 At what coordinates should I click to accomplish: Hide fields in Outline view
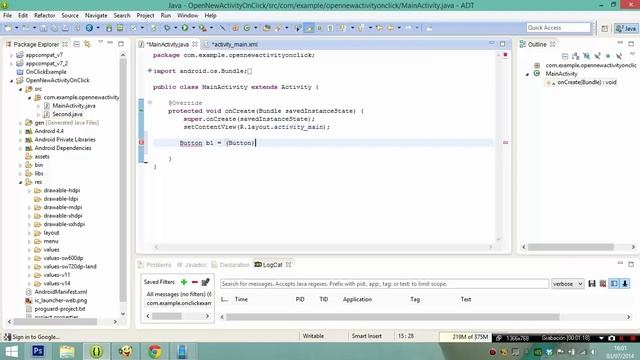click(587, 56)
